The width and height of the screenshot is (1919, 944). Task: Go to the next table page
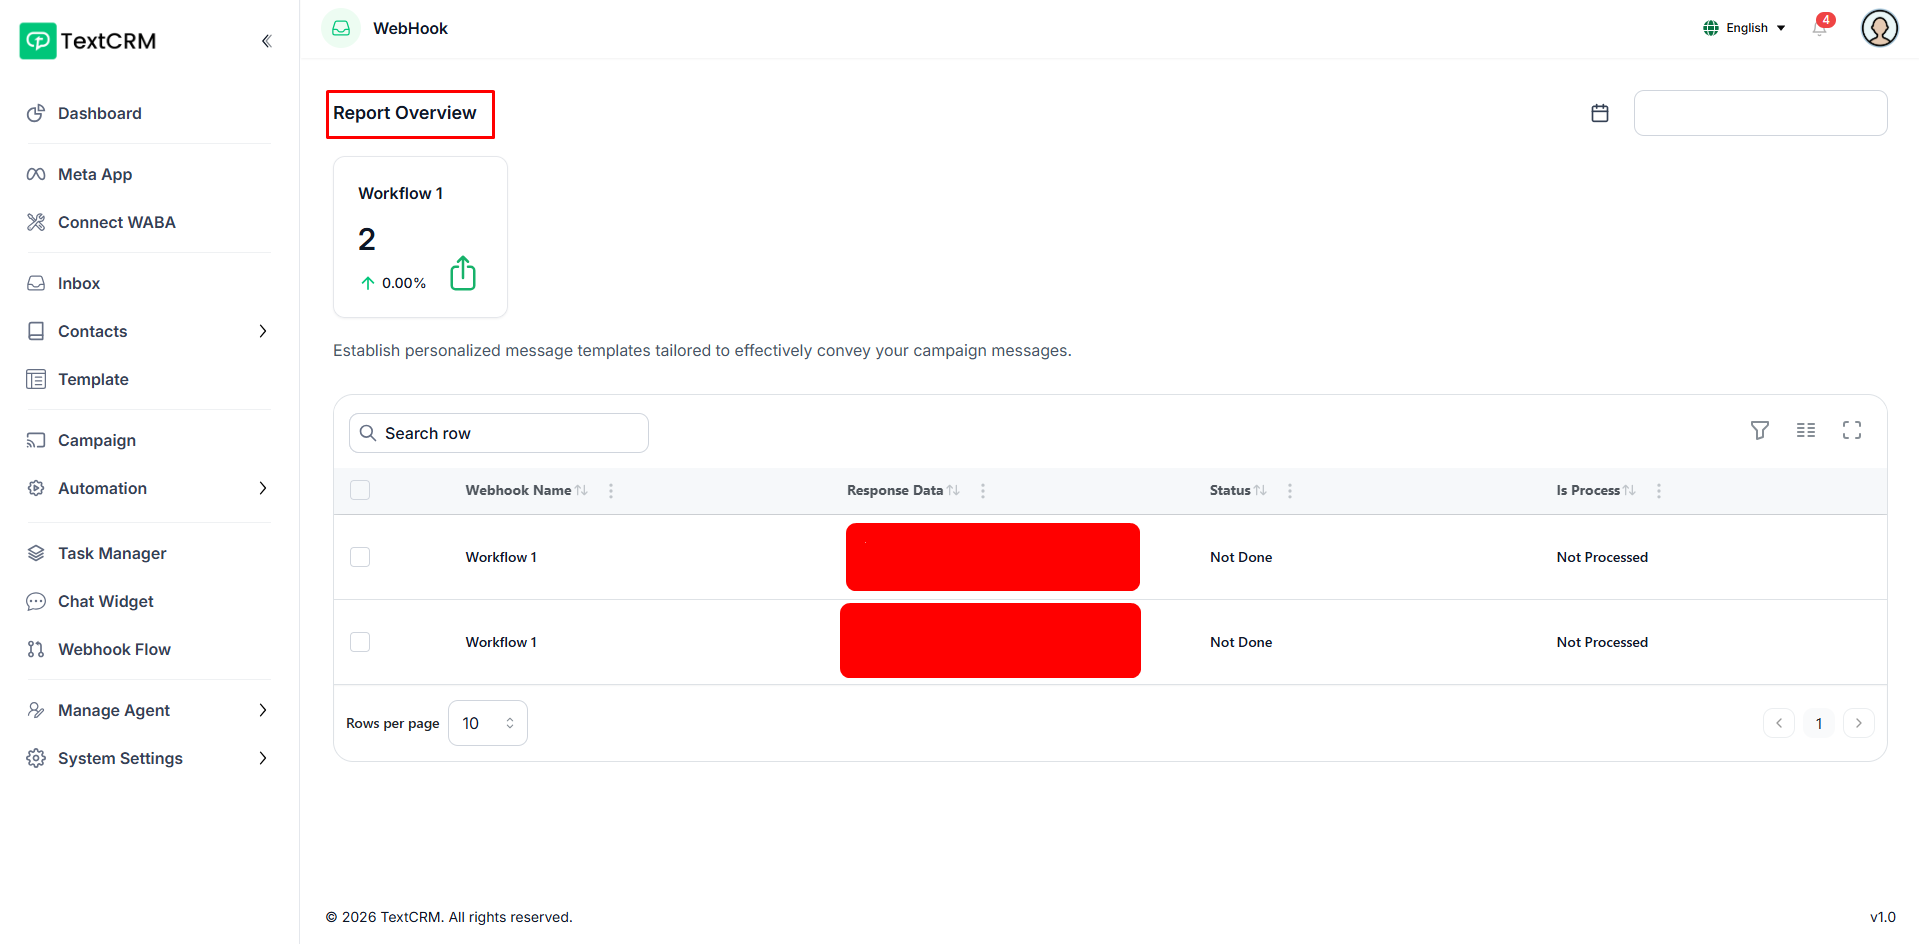(x=1858, y=723)
